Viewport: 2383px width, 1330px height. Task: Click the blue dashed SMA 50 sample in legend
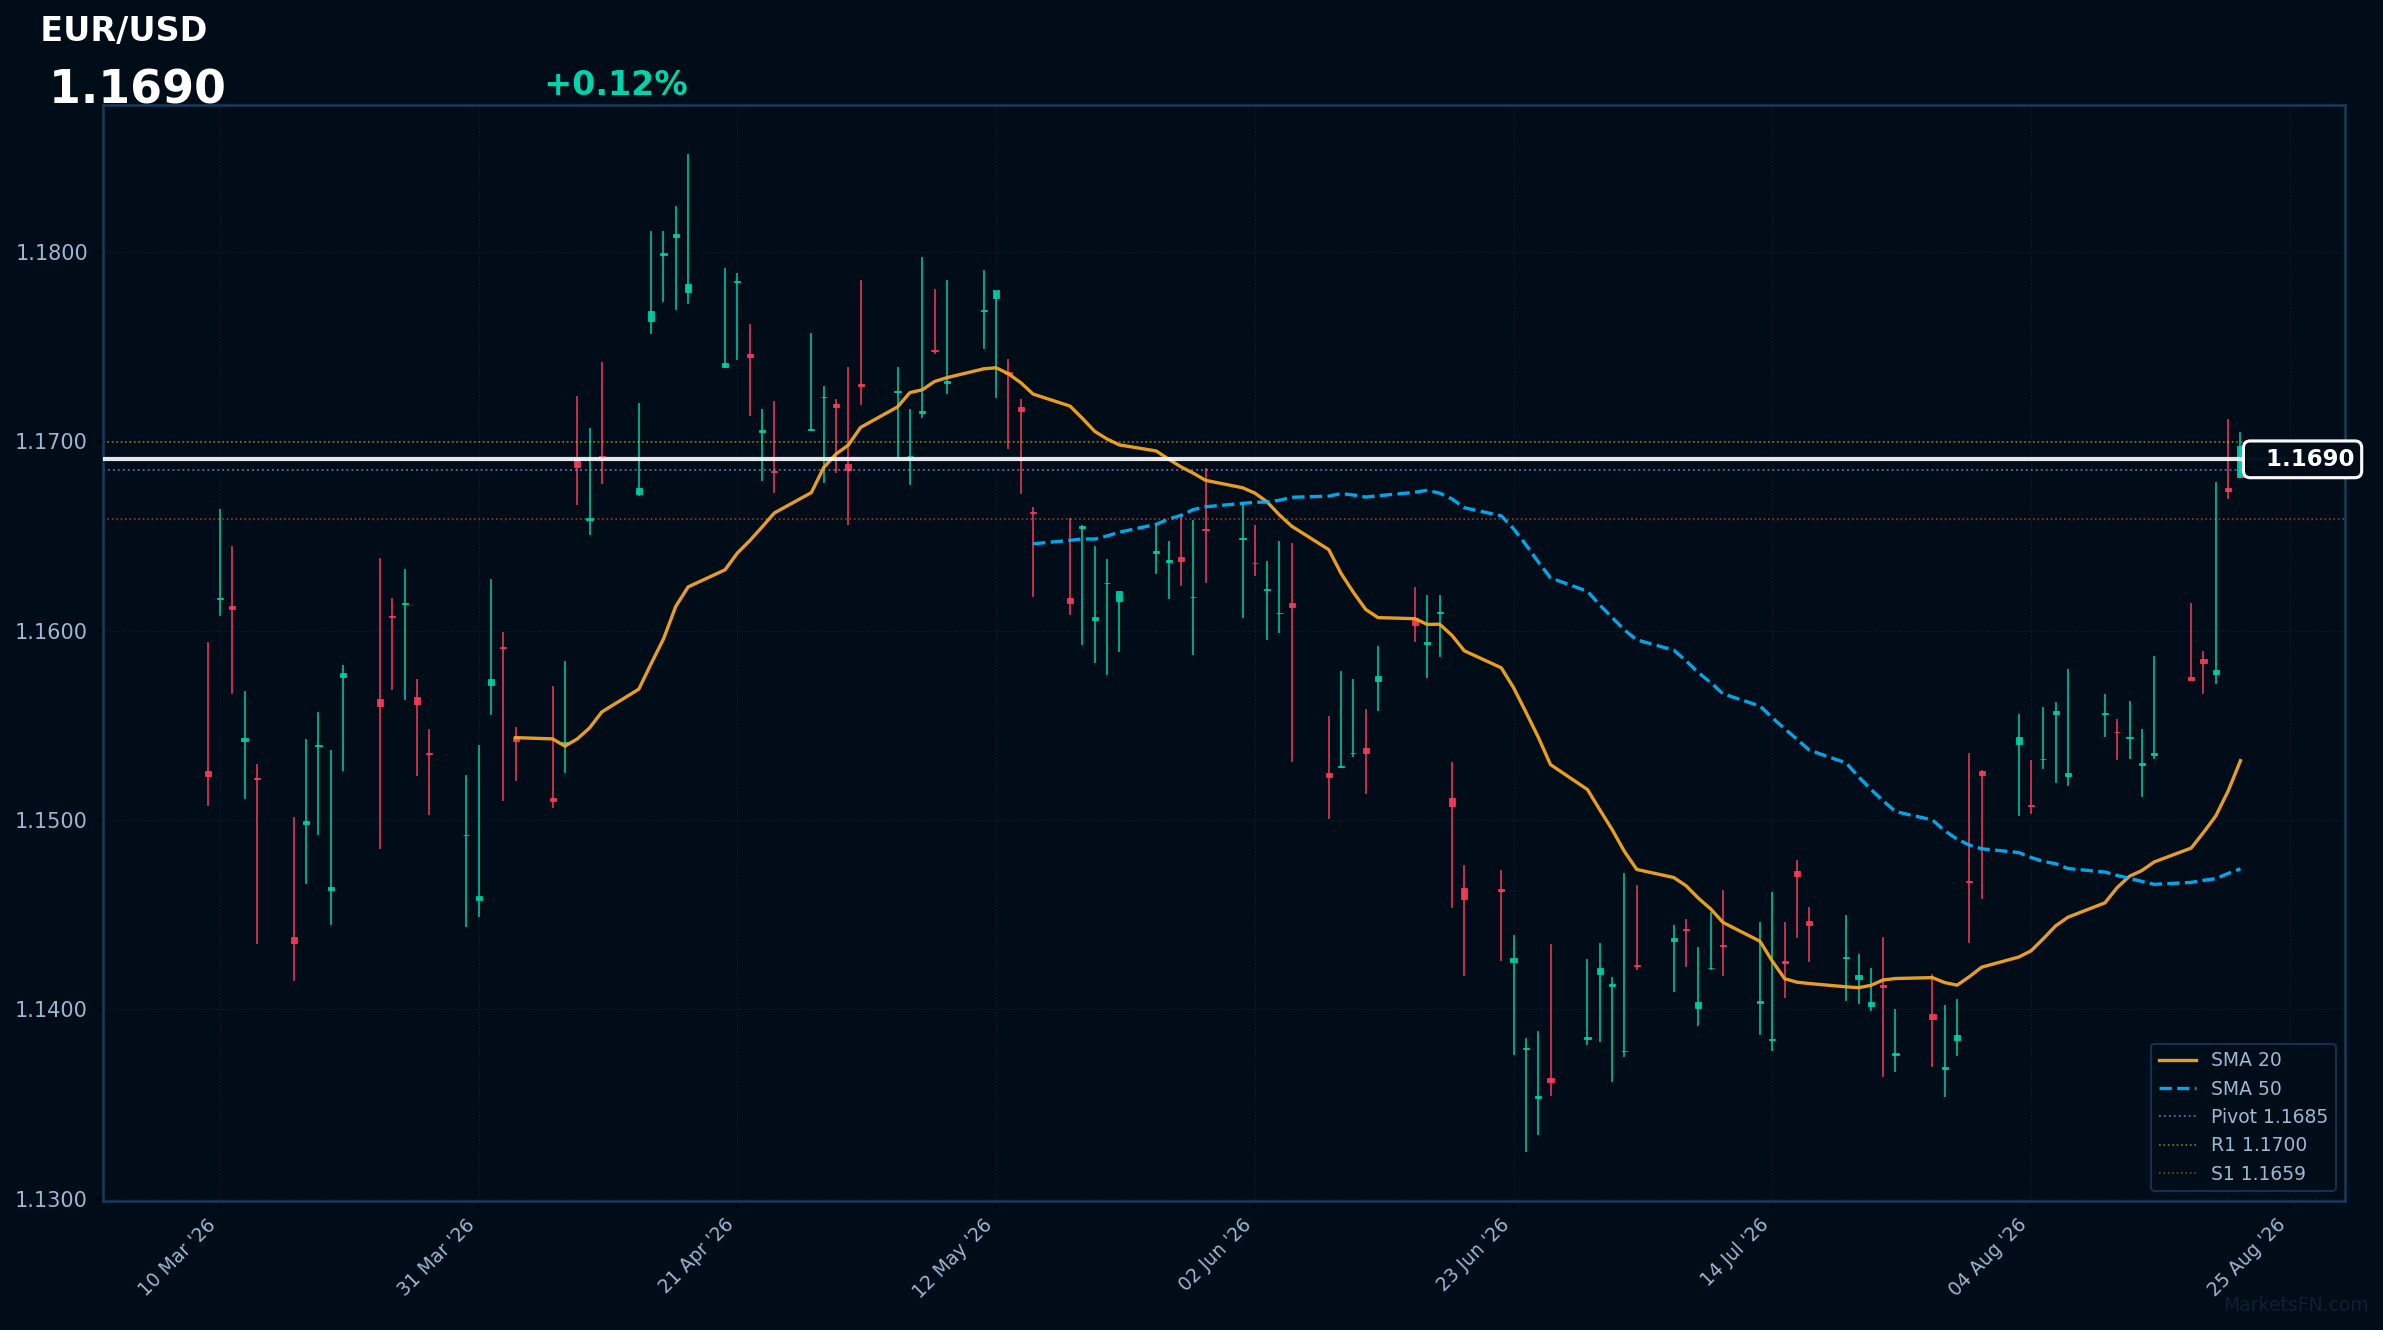pyautogui.click(x=2178, y=1089)
